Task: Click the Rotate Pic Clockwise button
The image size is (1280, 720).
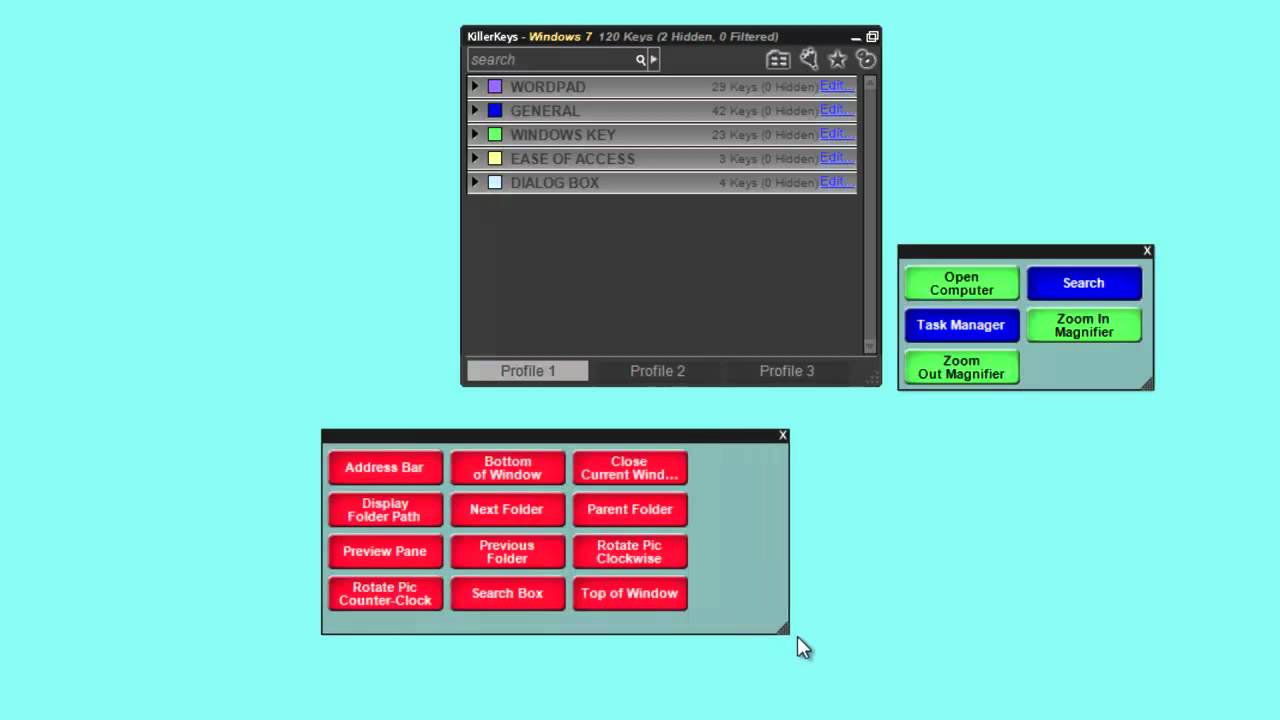Action: tap(630, 552)
